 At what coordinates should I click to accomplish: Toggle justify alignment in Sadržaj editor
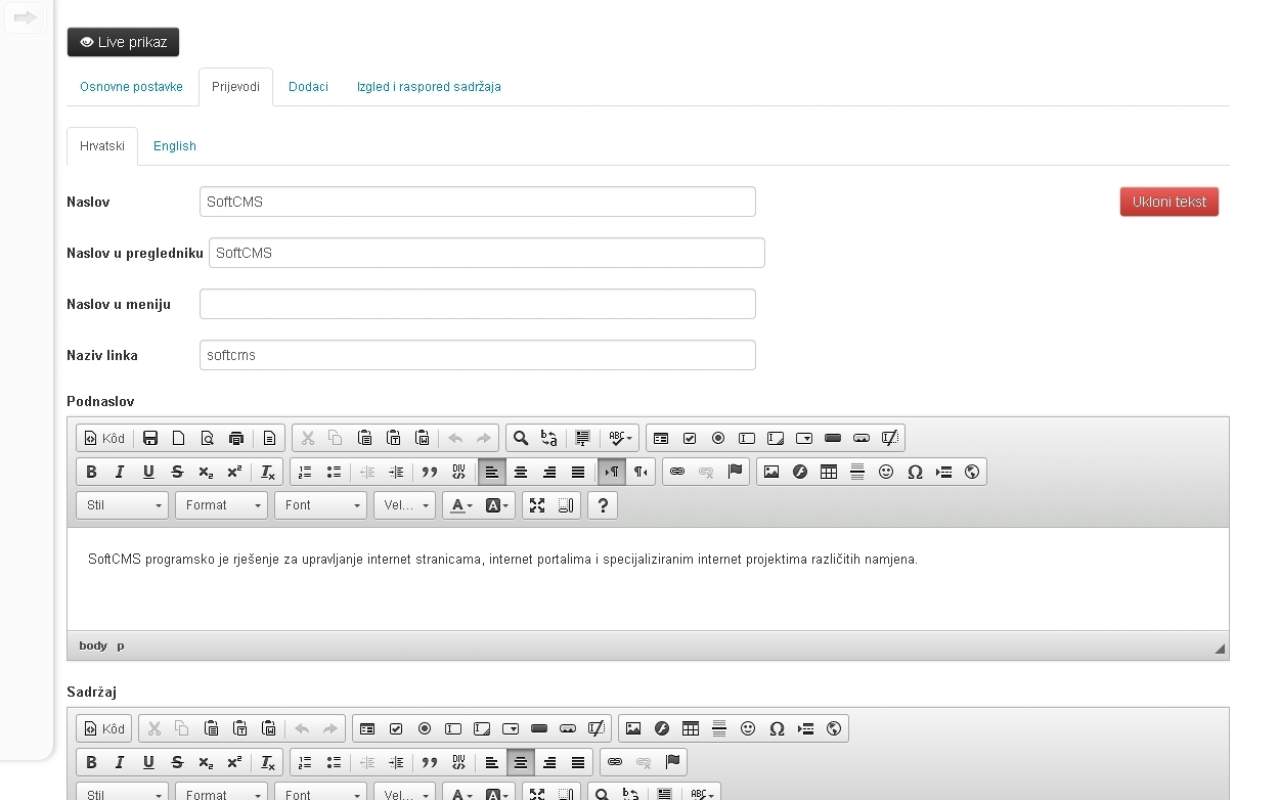578,762
